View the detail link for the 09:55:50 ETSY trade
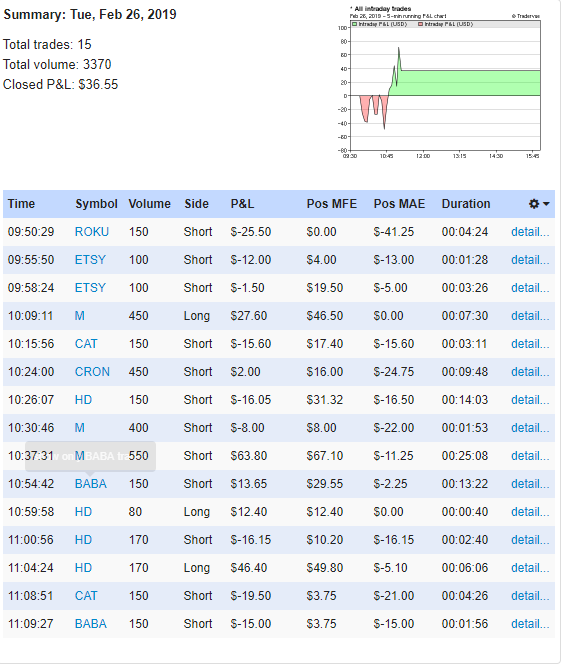563x666 pixels. [x=530, y=260]
